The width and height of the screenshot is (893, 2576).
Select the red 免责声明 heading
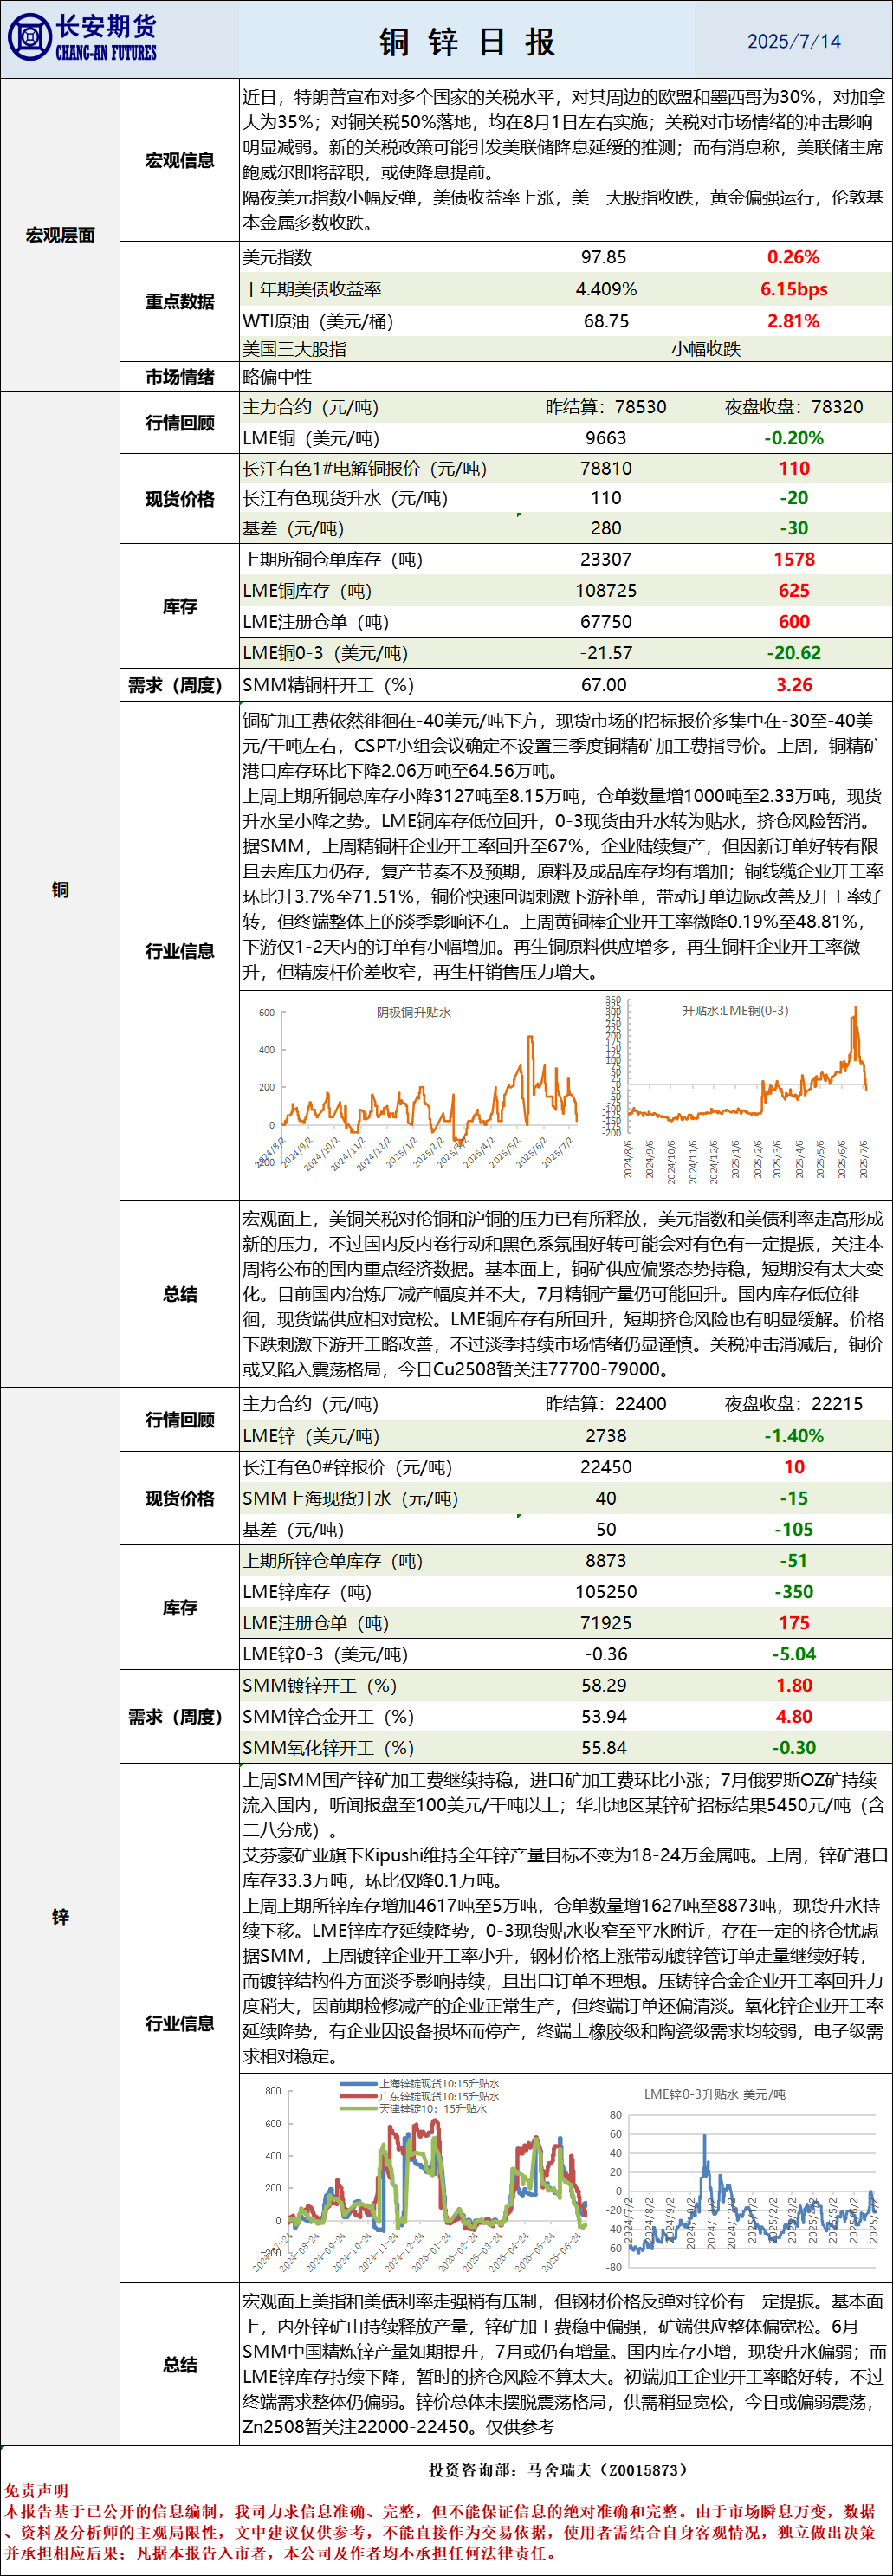[x=36, y=2491]
